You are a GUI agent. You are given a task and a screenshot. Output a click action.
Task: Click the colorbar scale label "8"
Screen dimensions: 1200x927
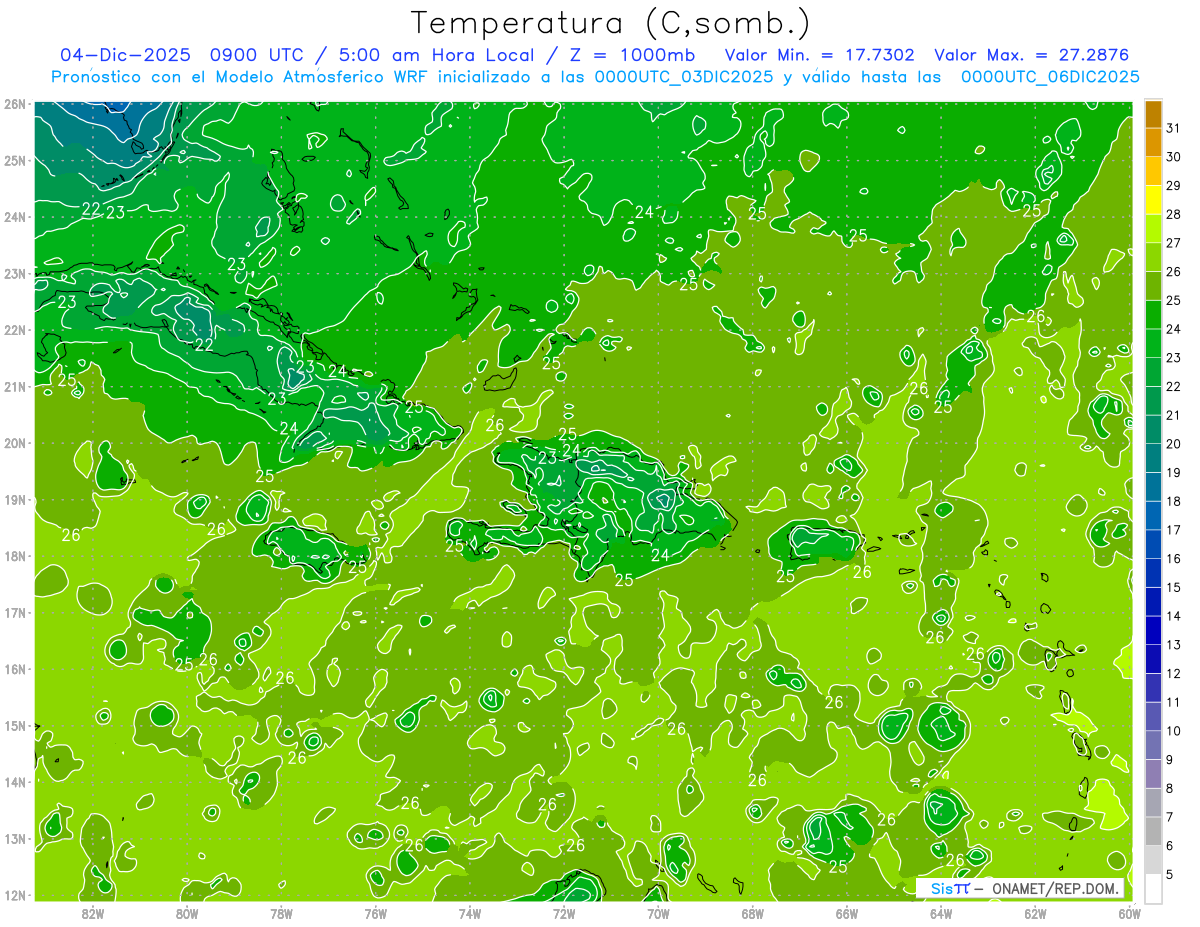(x=1171, y=788)
